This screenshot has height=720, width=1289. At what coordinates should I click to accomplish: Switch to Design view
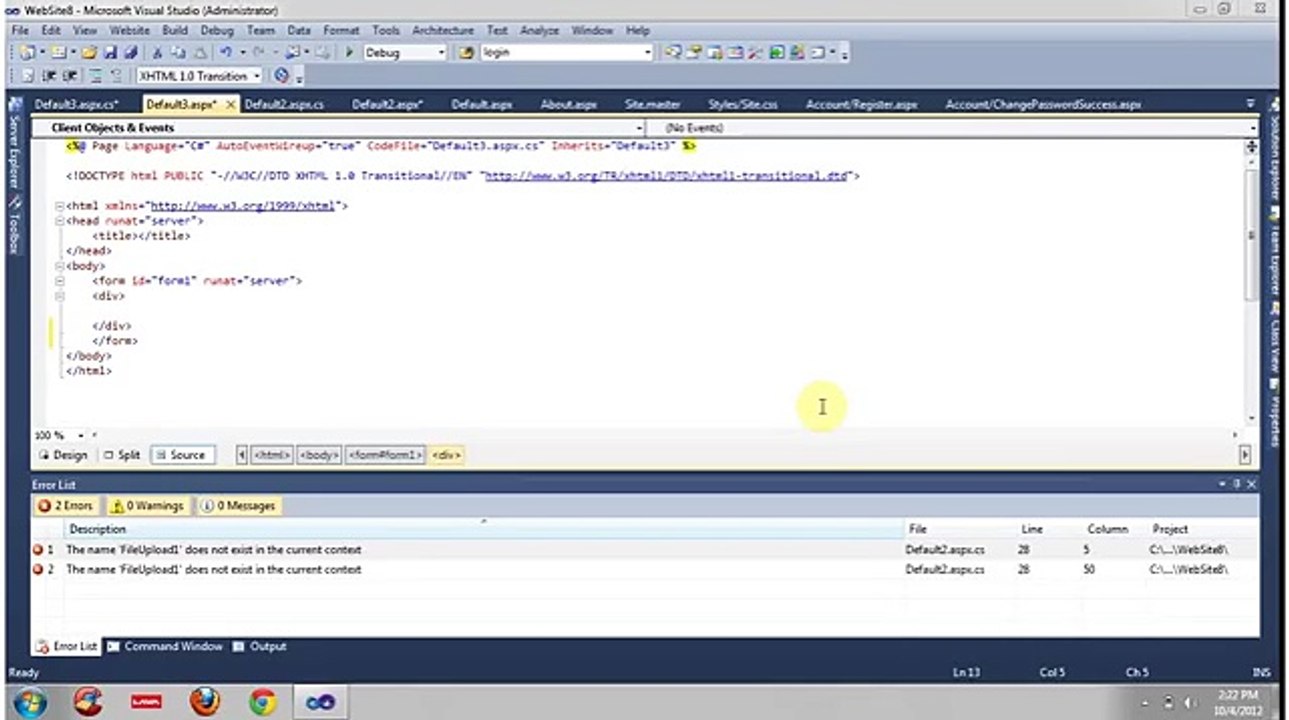coord(64,455)
